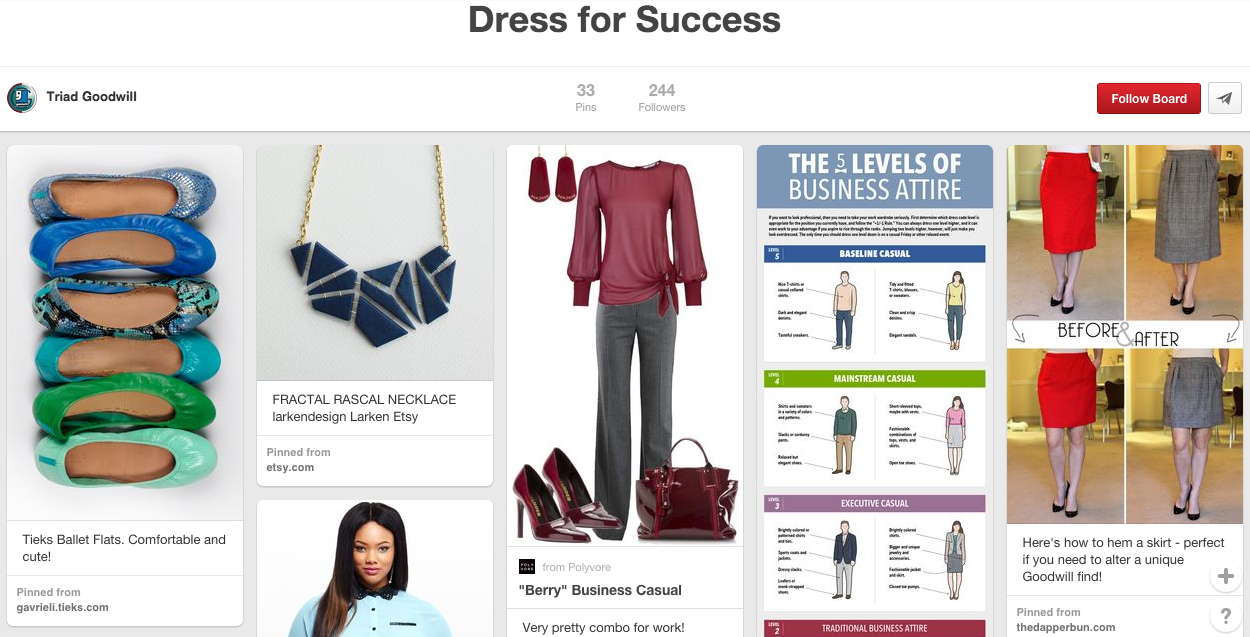This screenshot has width=1250, height=637.
Task: View the 244 Followers count
Action: click(x=662, y=98)
